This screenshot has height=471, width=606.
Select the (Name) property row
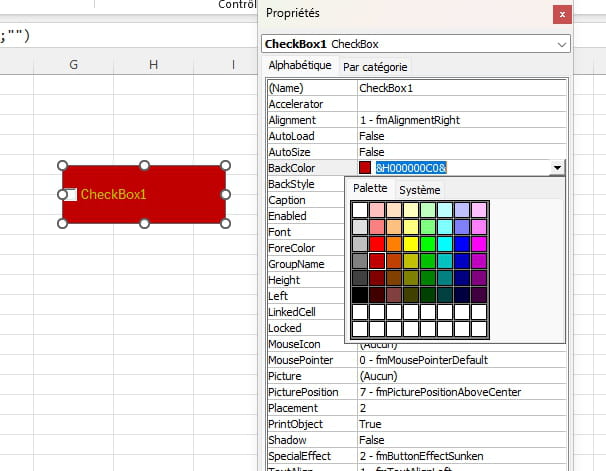coord(312,88)
